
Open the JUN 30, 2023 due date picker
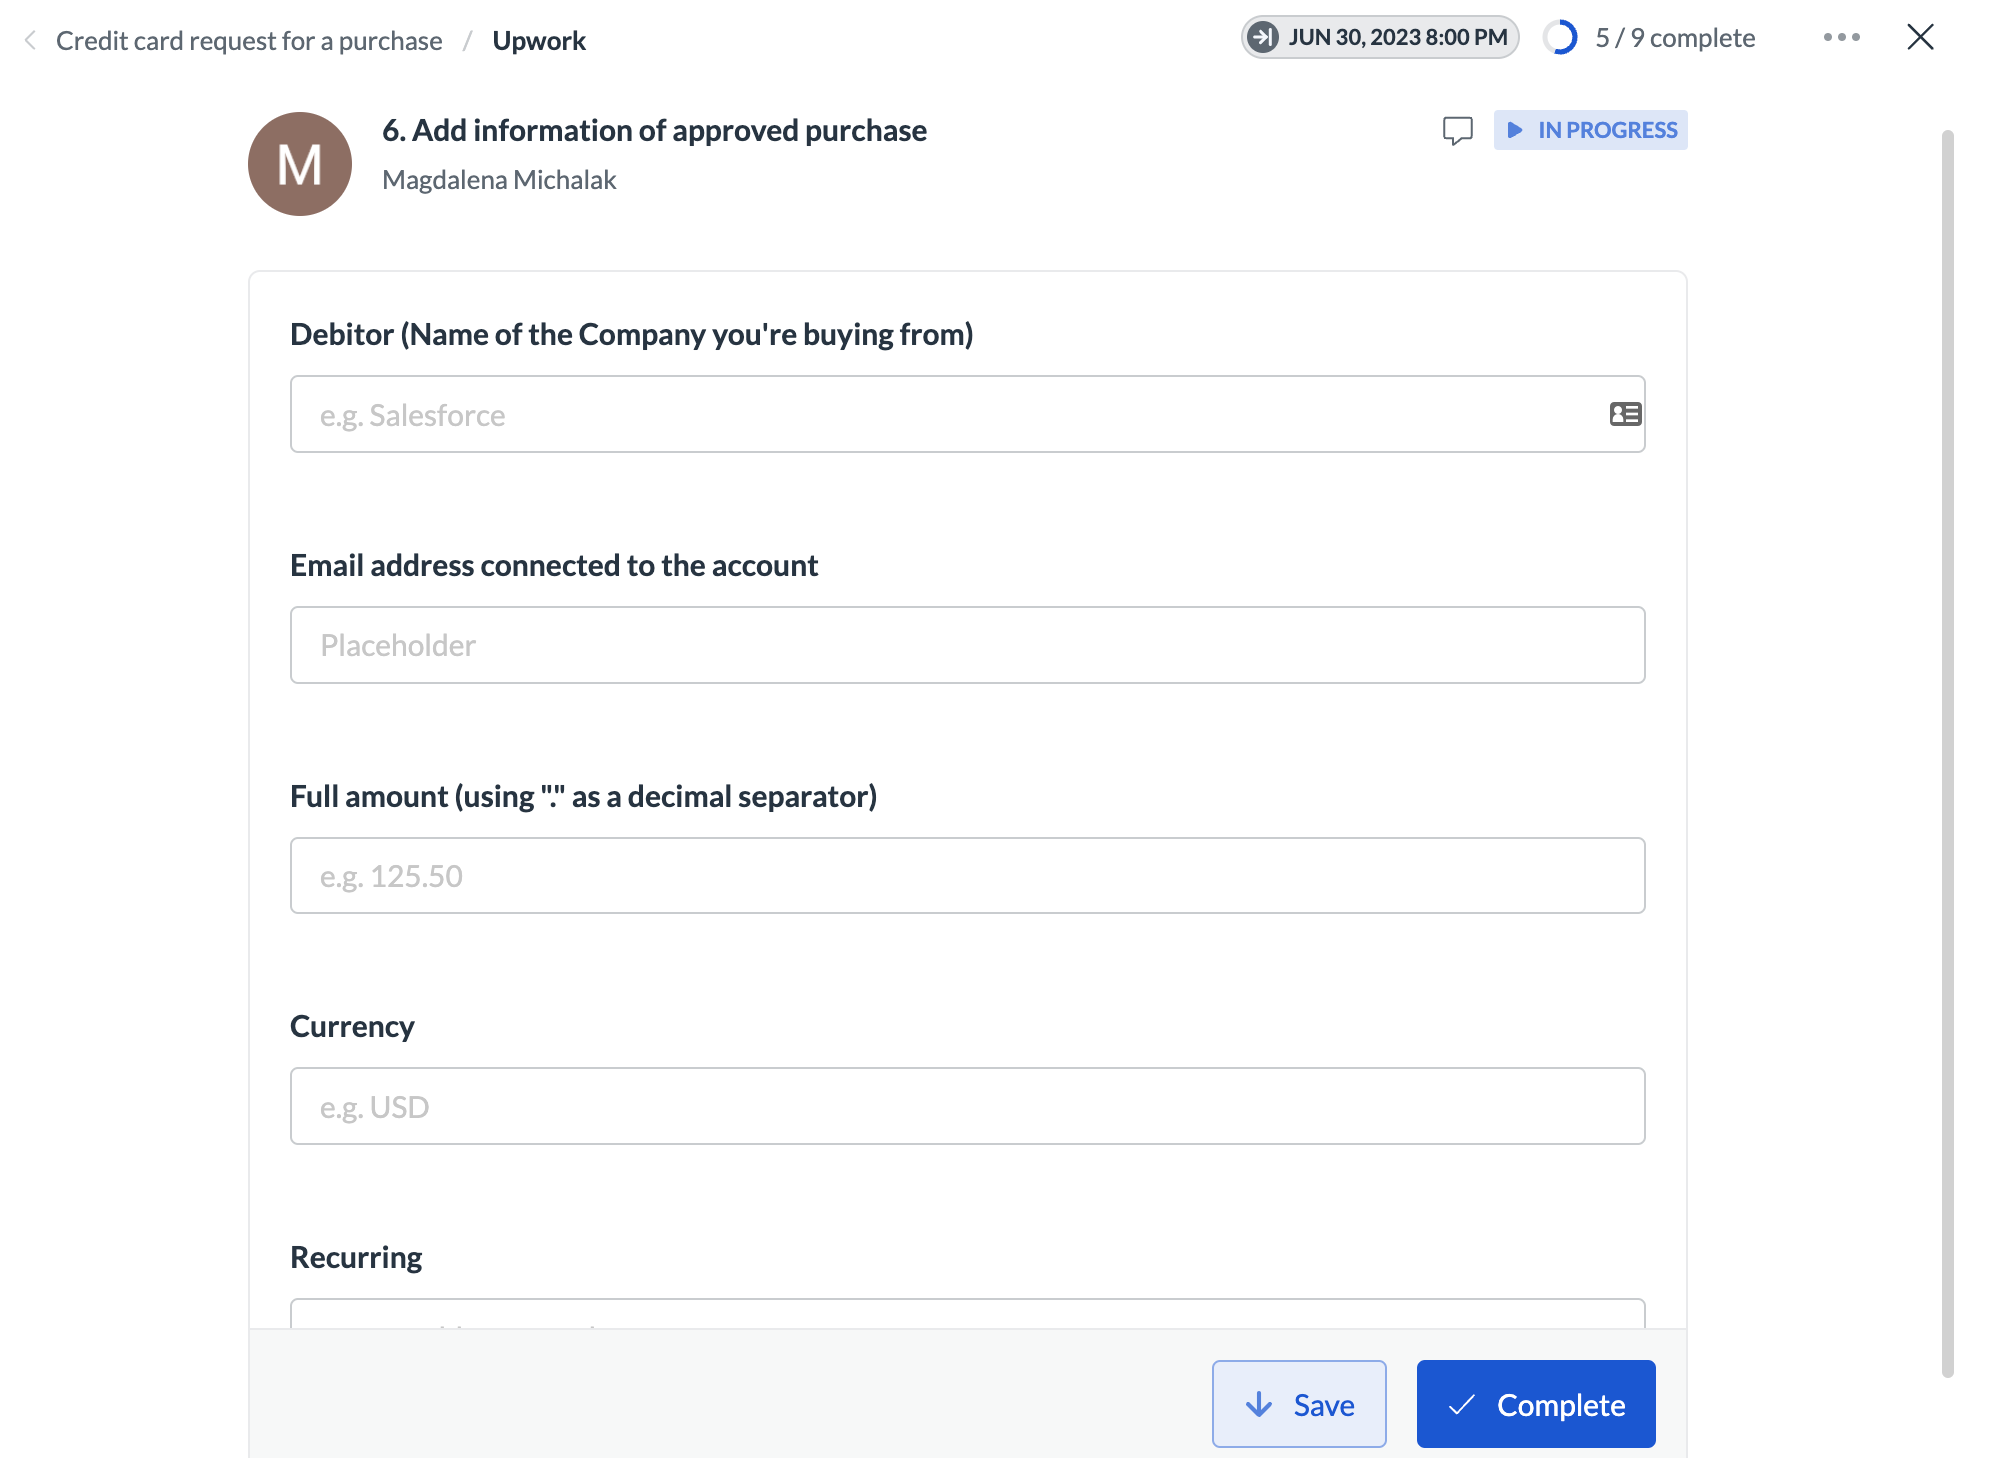pos(1396,38)
